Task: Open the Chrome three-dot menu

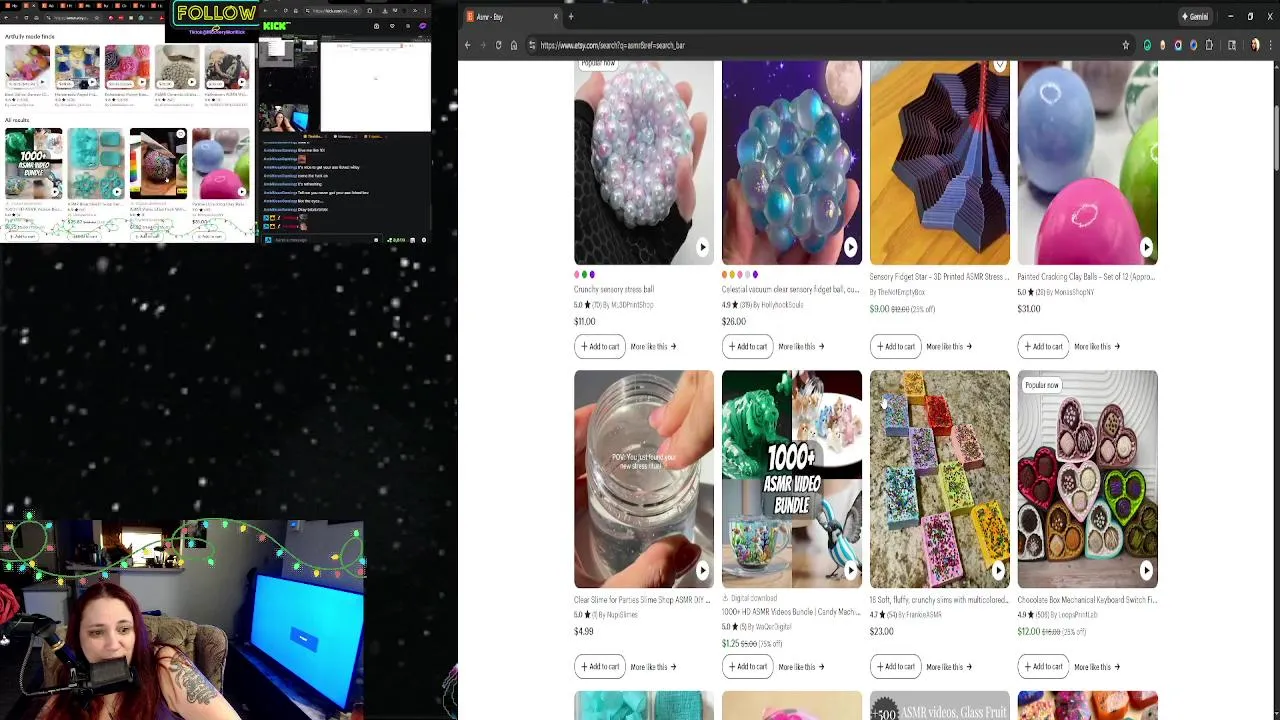Action: [x=1271, y=45]
